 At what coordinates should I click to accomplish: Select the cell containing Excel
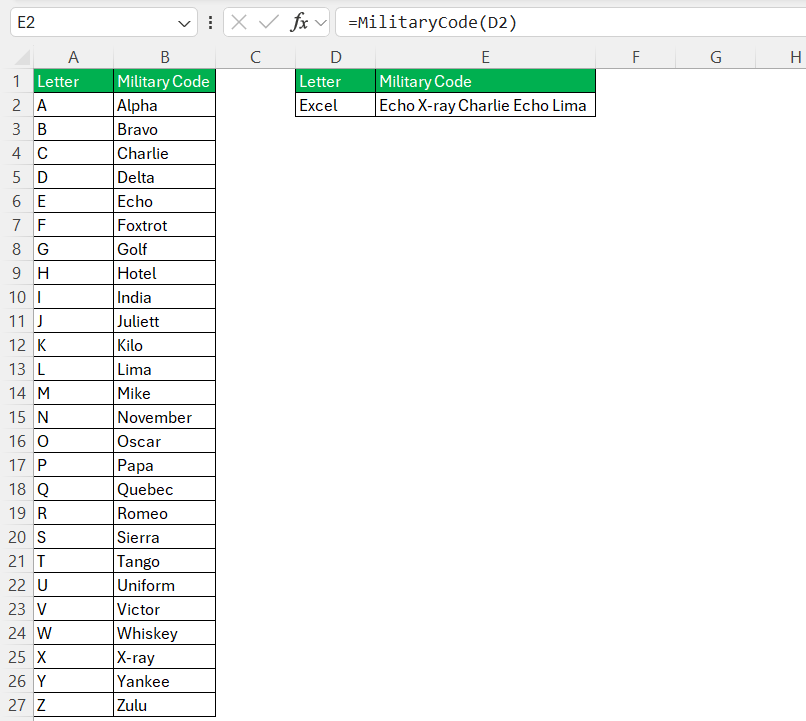(336, 105)
